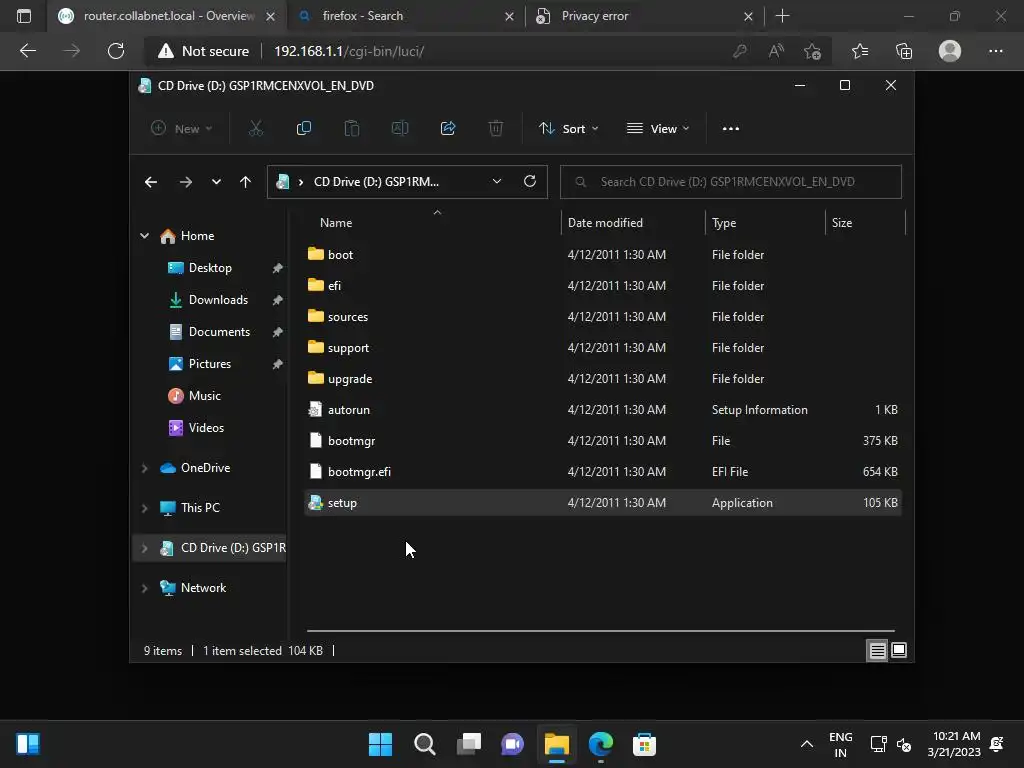The image size is (1024, 768).
Task: Click the Search CD Drive field
Action: [731, 182]
